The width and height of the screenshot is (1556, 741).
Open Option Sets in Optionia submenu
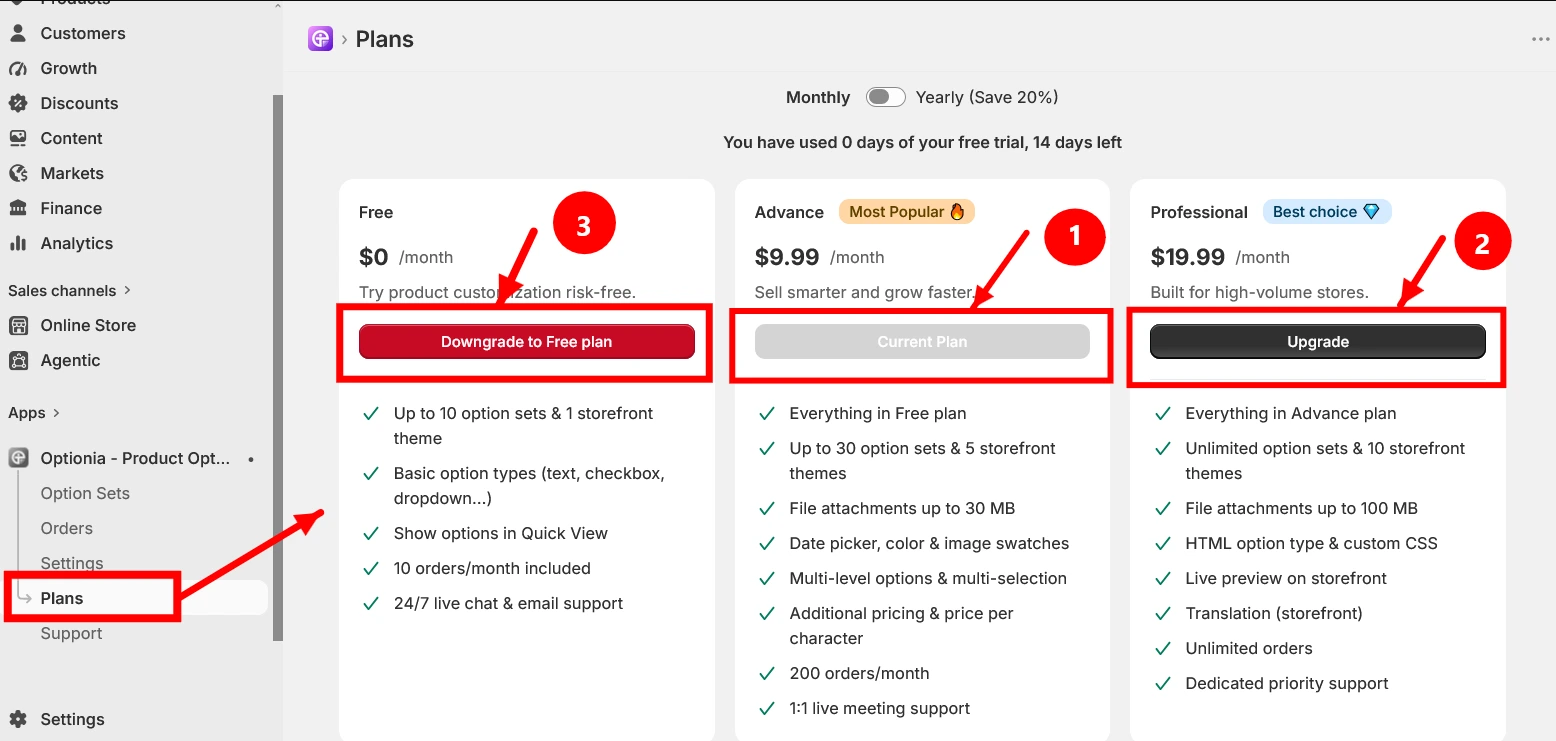pos(85,493)
